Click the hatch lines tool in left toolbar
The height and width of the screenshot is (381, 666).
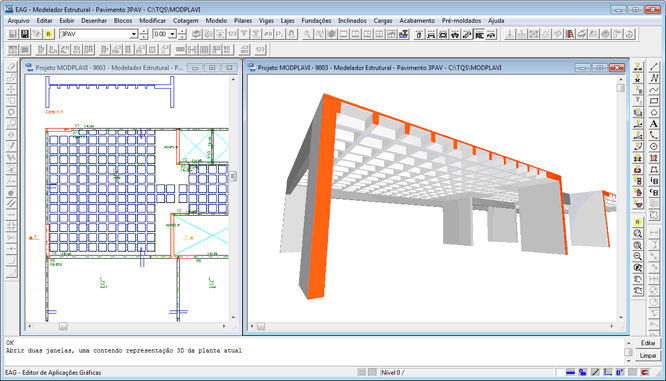click(11, 203)
